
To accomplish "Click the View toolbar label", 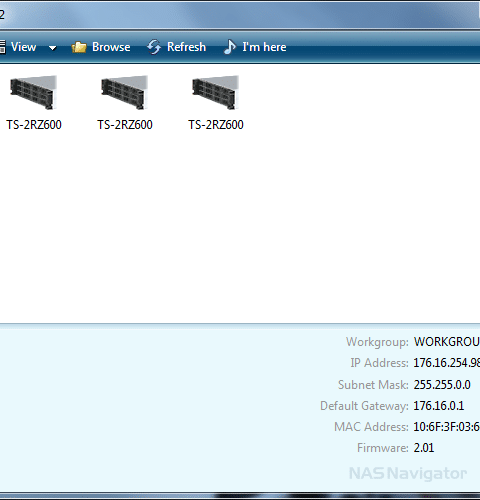I will pos(23,47).
